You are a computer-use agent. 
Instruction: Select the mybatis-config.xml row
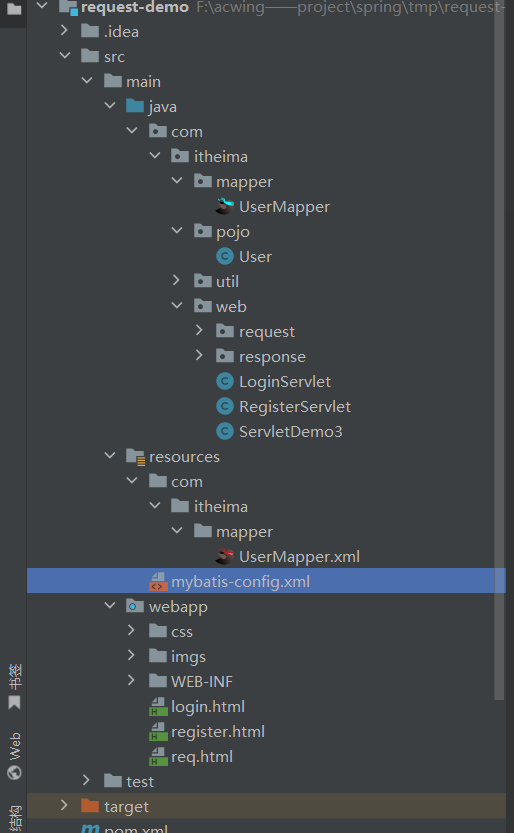click(266, 581)
